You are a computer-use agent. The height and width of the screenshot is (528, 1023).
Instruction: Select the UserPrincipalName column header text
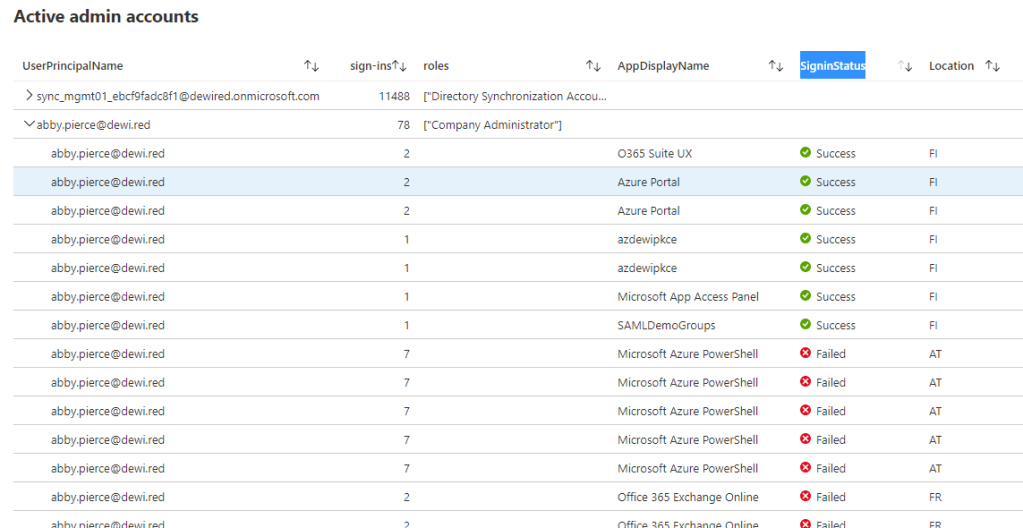point(73,66)
